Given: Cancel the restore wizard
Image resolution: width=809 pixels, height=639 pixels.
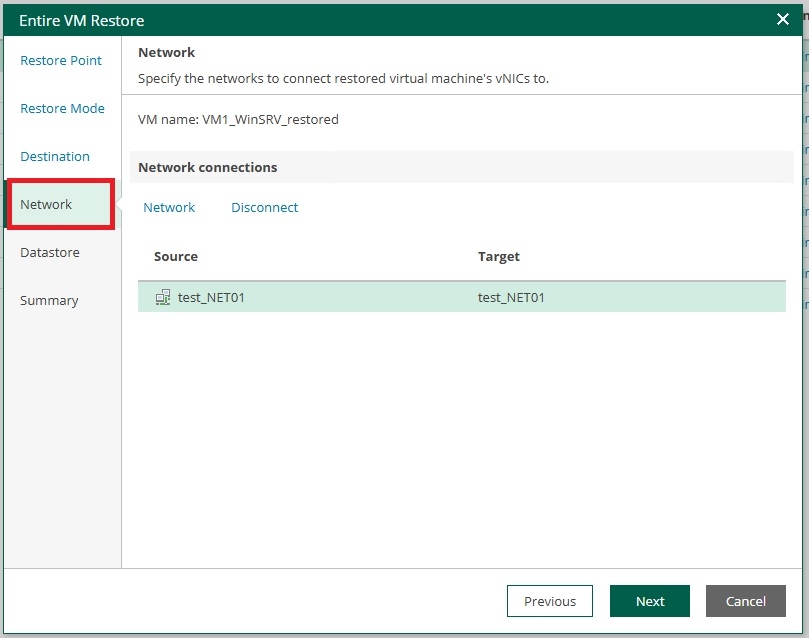Looking at the screenshot, I should click(746, 601).
